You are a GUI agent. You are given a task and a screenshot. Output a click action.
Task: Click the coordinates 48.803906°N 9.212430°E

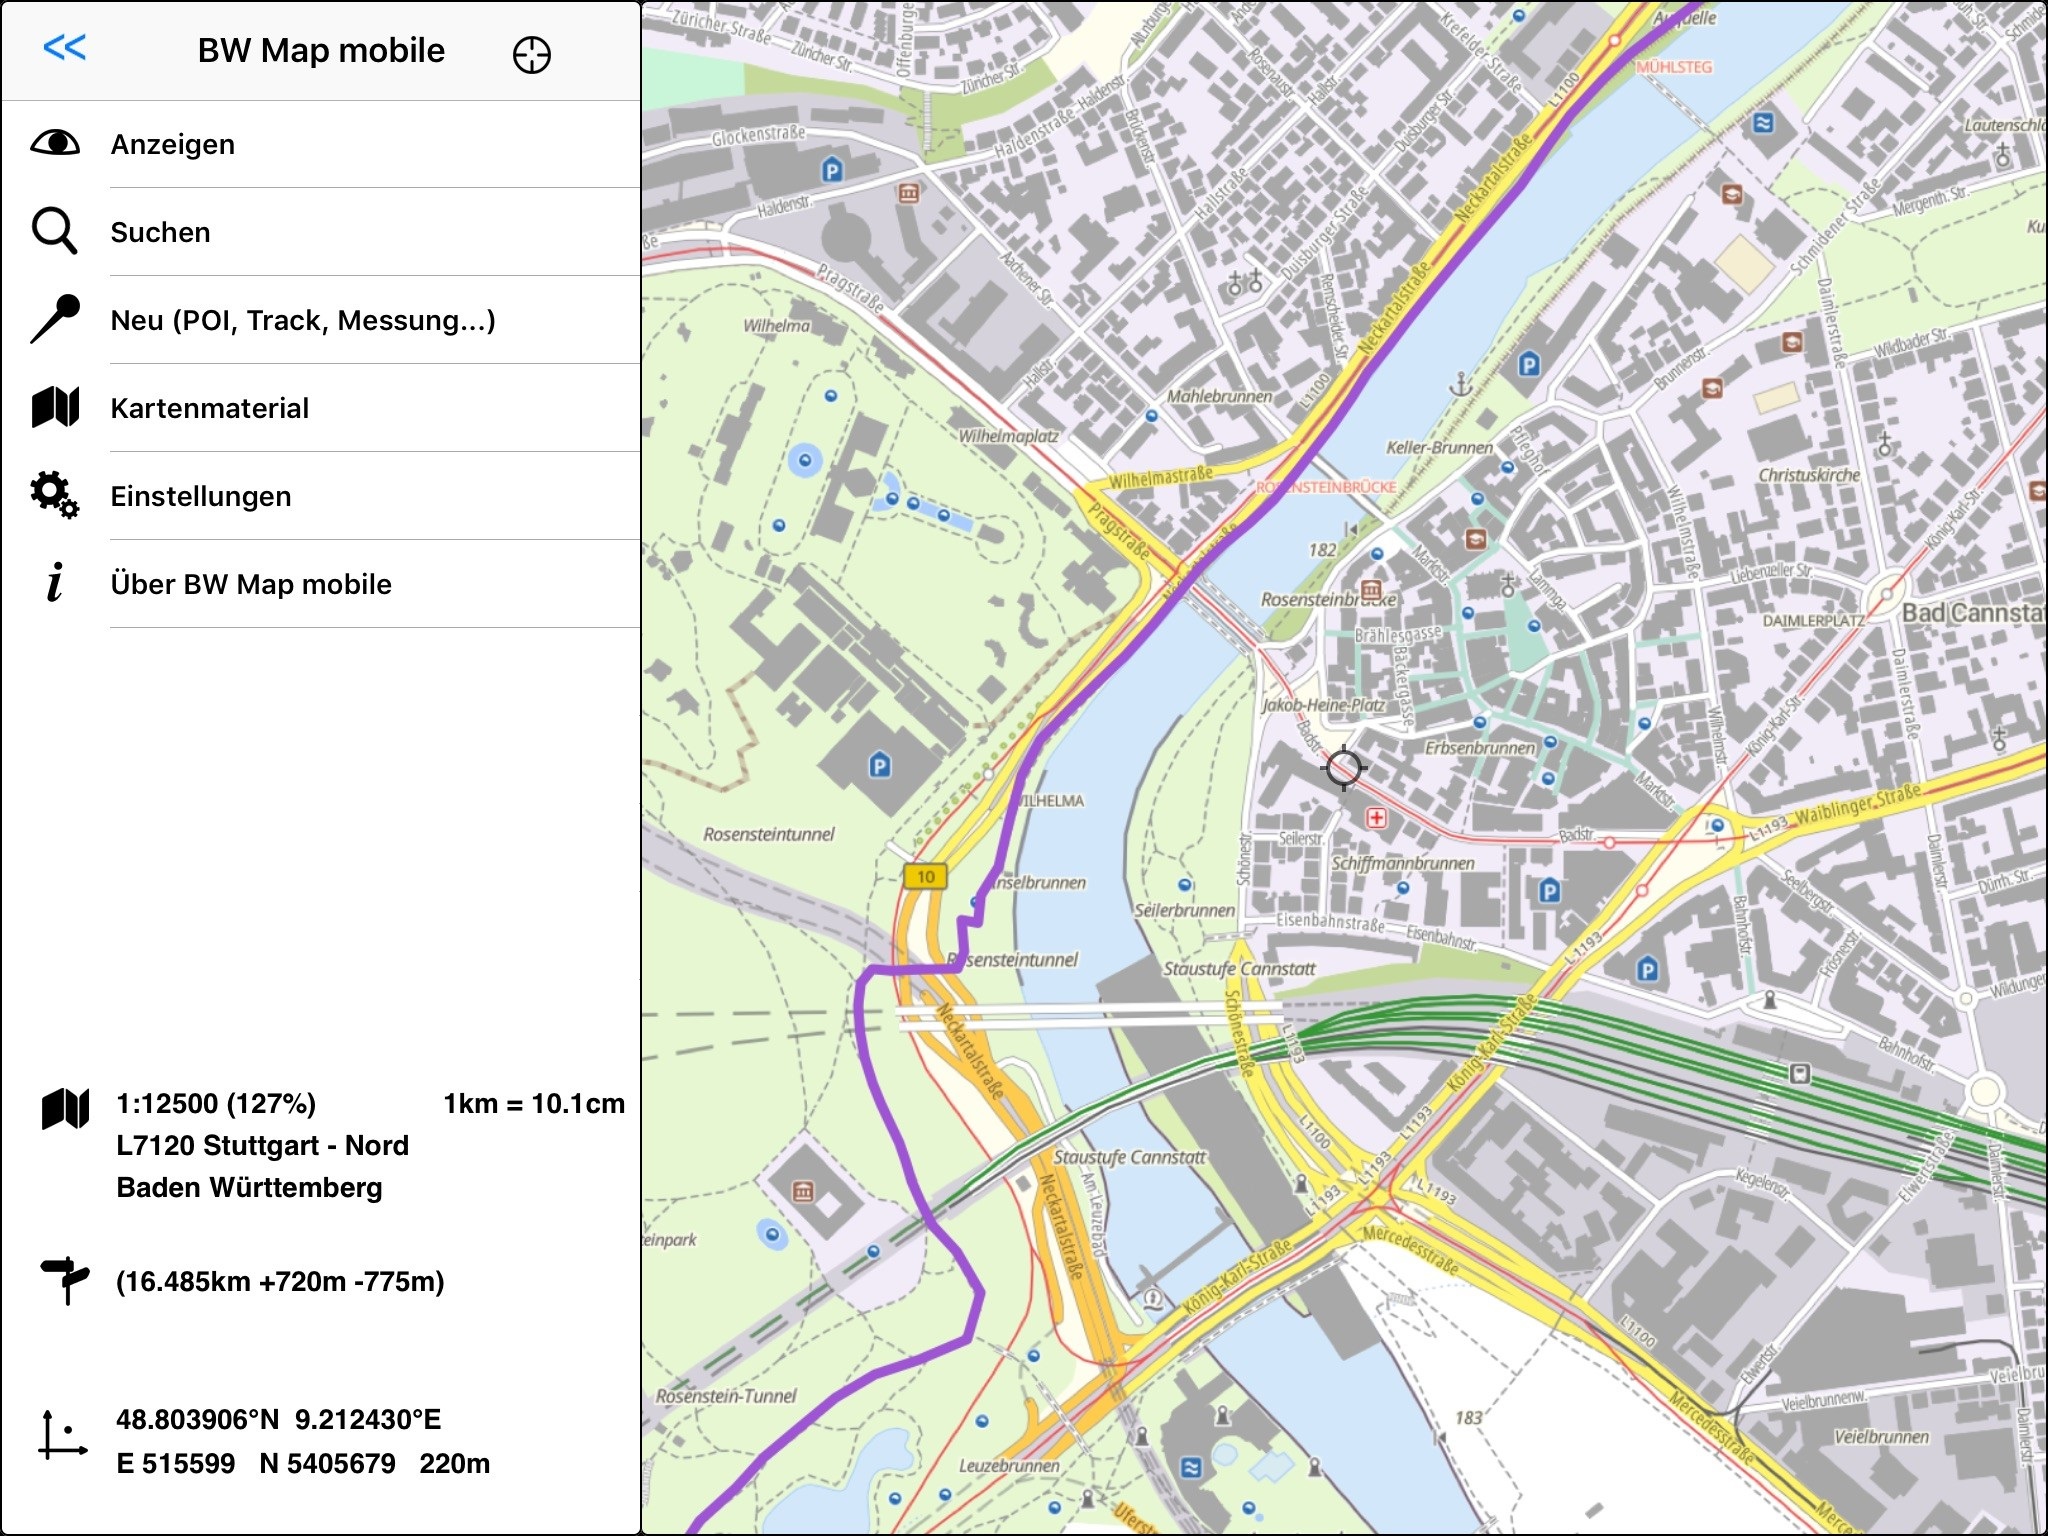[x=280, y=1418]
